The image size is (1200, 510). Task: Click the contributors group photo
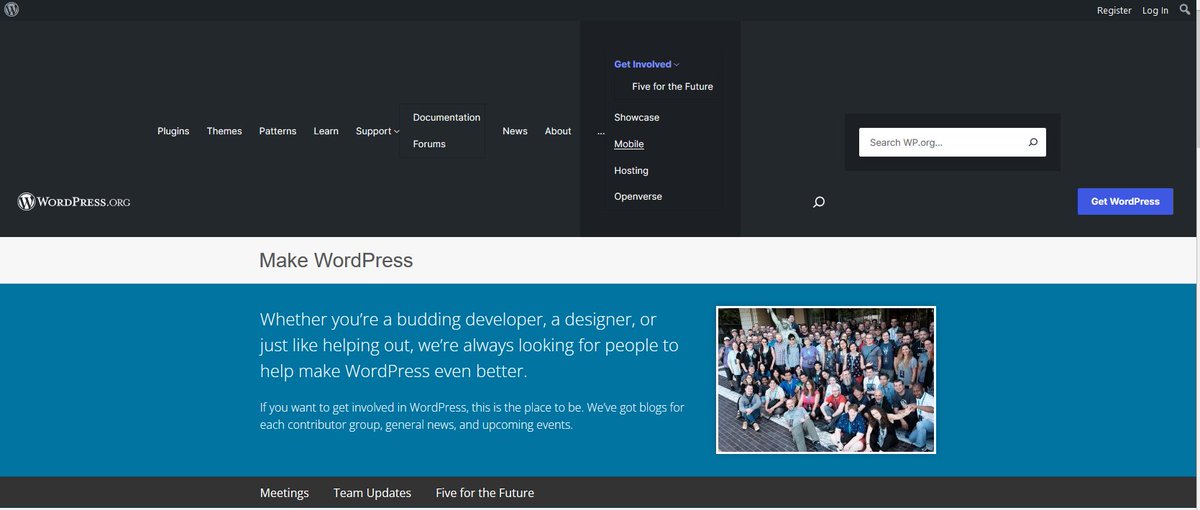click(x=826, y=380)
